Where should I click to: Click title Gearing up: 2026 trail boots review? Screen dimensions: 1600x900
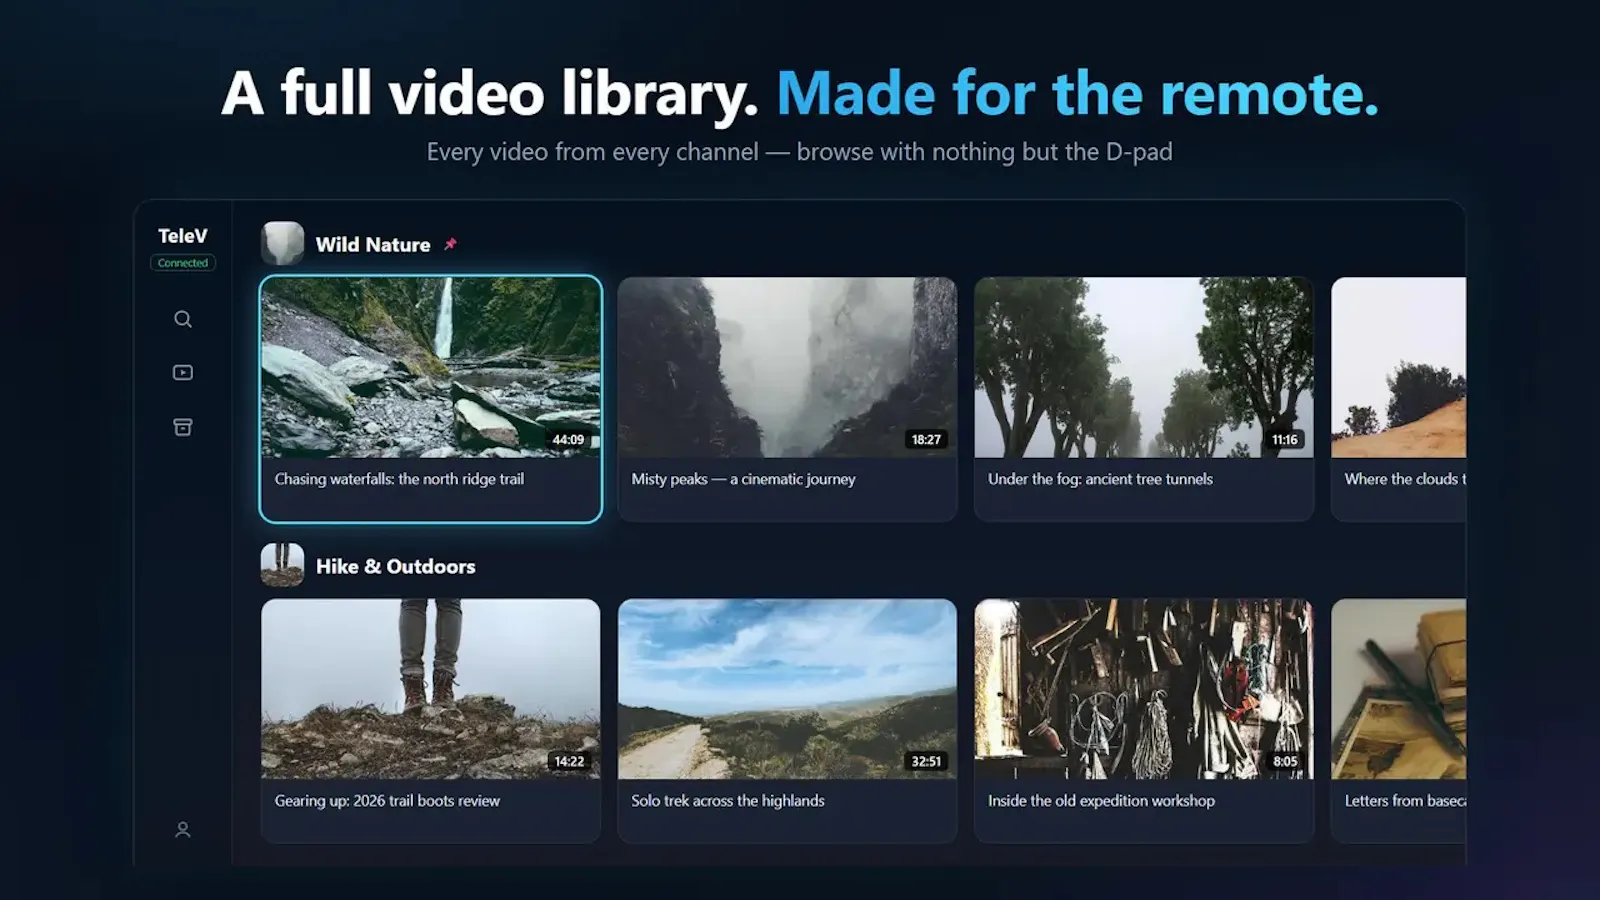pyautogui.click(x=387, y=801)
